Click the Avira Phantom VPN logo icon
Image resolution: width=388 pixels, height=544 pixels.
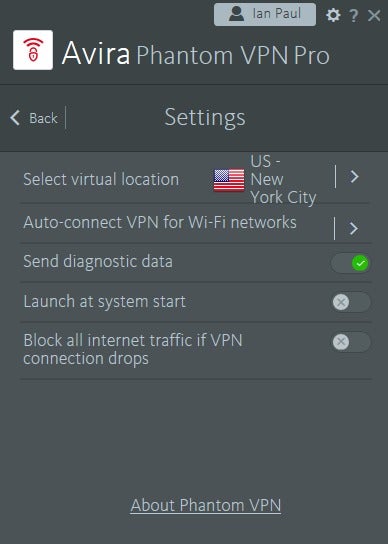pos(33,50)
